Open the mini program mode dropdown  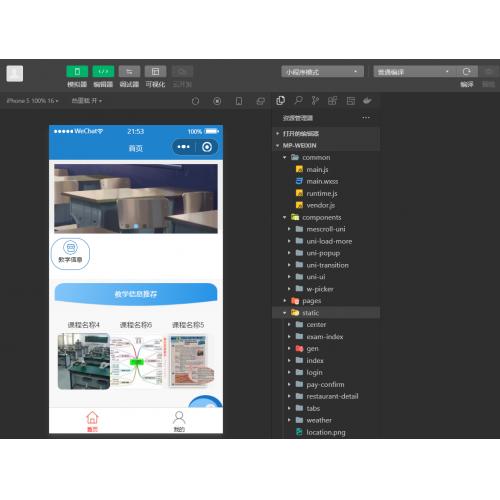322,71
